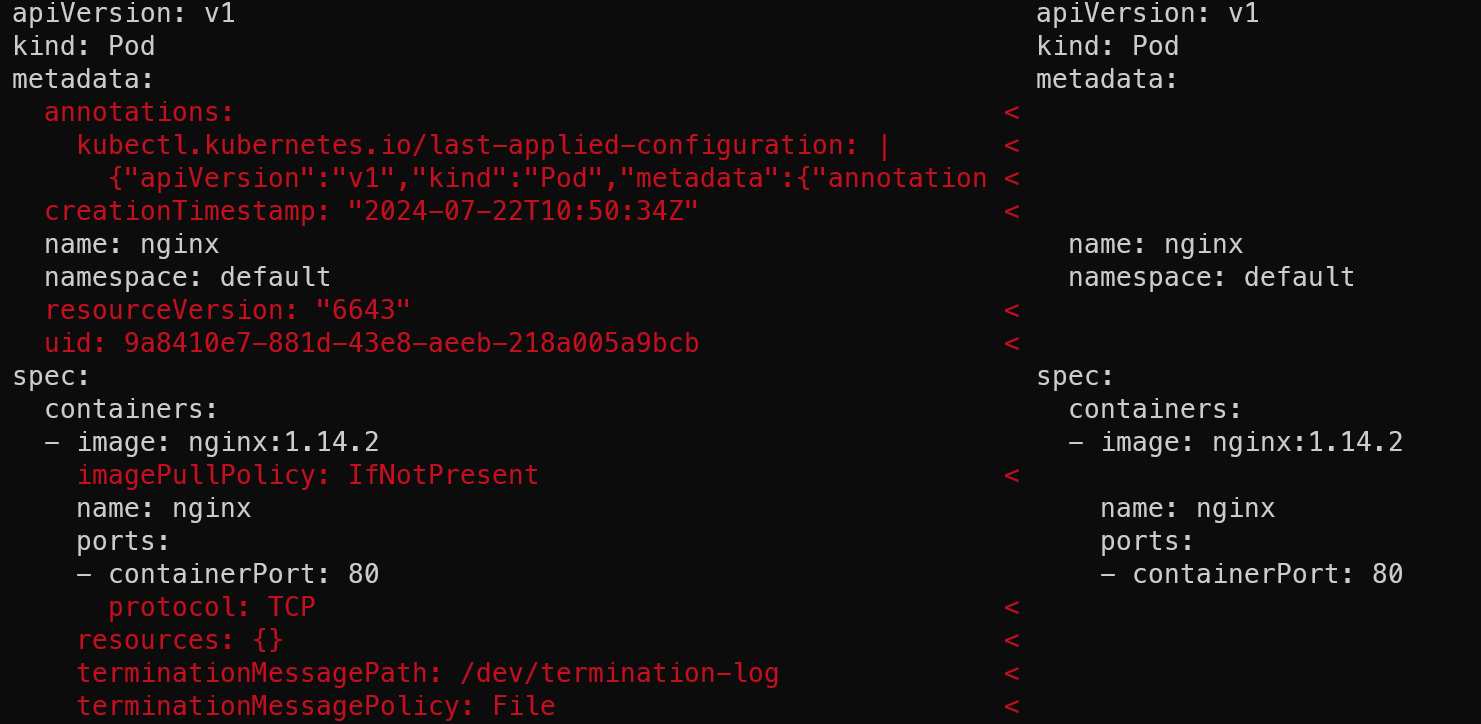Click the red annotations line

(x=139, y=112)
